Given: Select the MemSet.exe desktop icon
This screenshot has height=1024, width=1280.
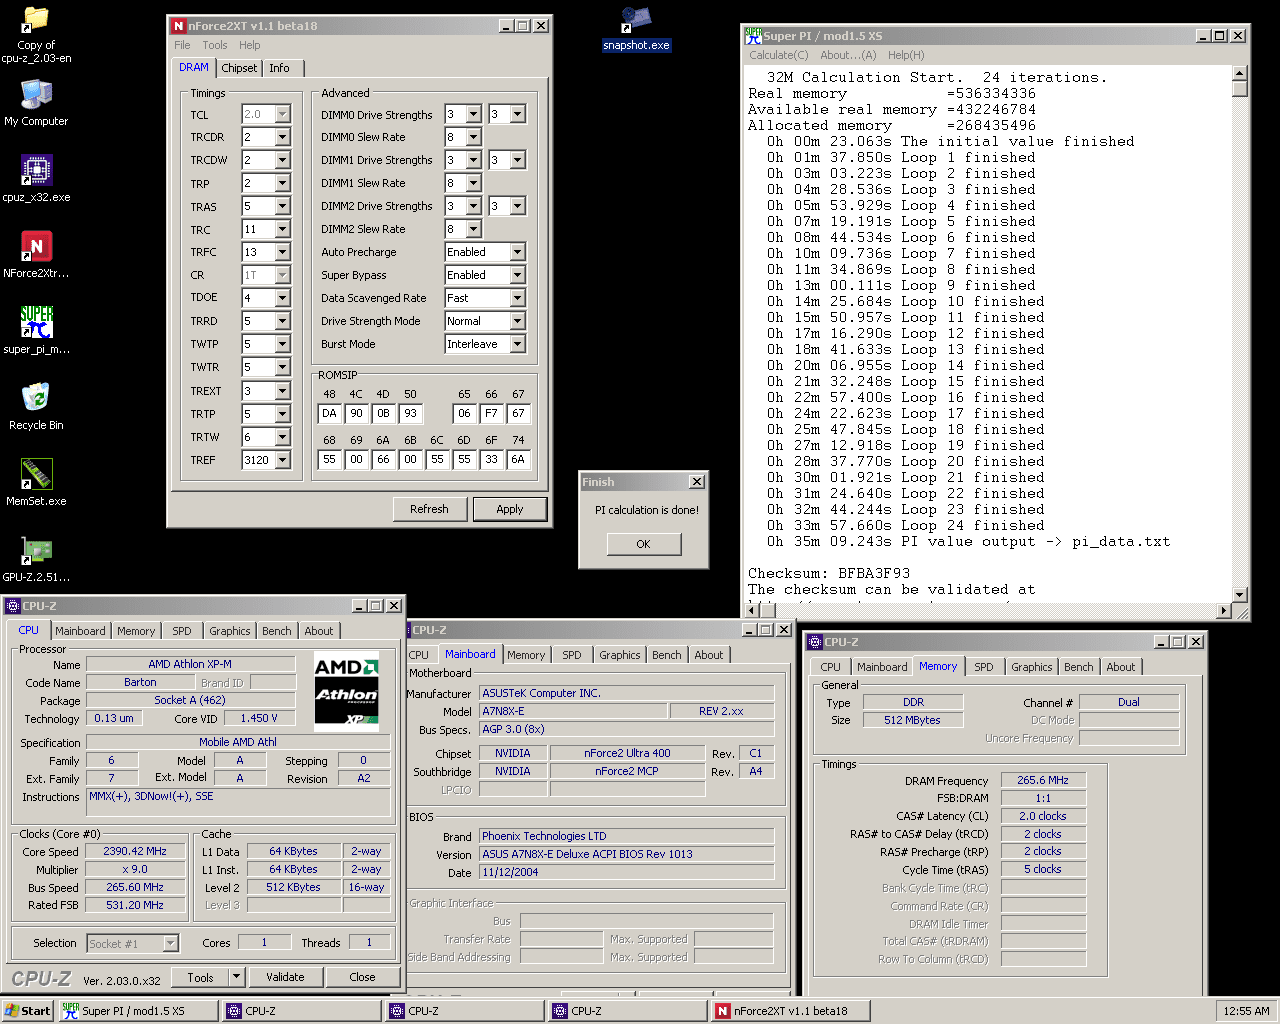Looking at the screenshot, I should pyautogui.click(x=36, y=475).
